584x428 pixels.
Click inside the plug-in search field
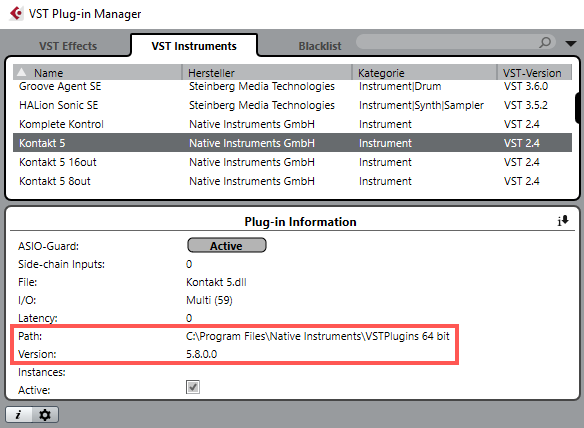click(447, 42)
